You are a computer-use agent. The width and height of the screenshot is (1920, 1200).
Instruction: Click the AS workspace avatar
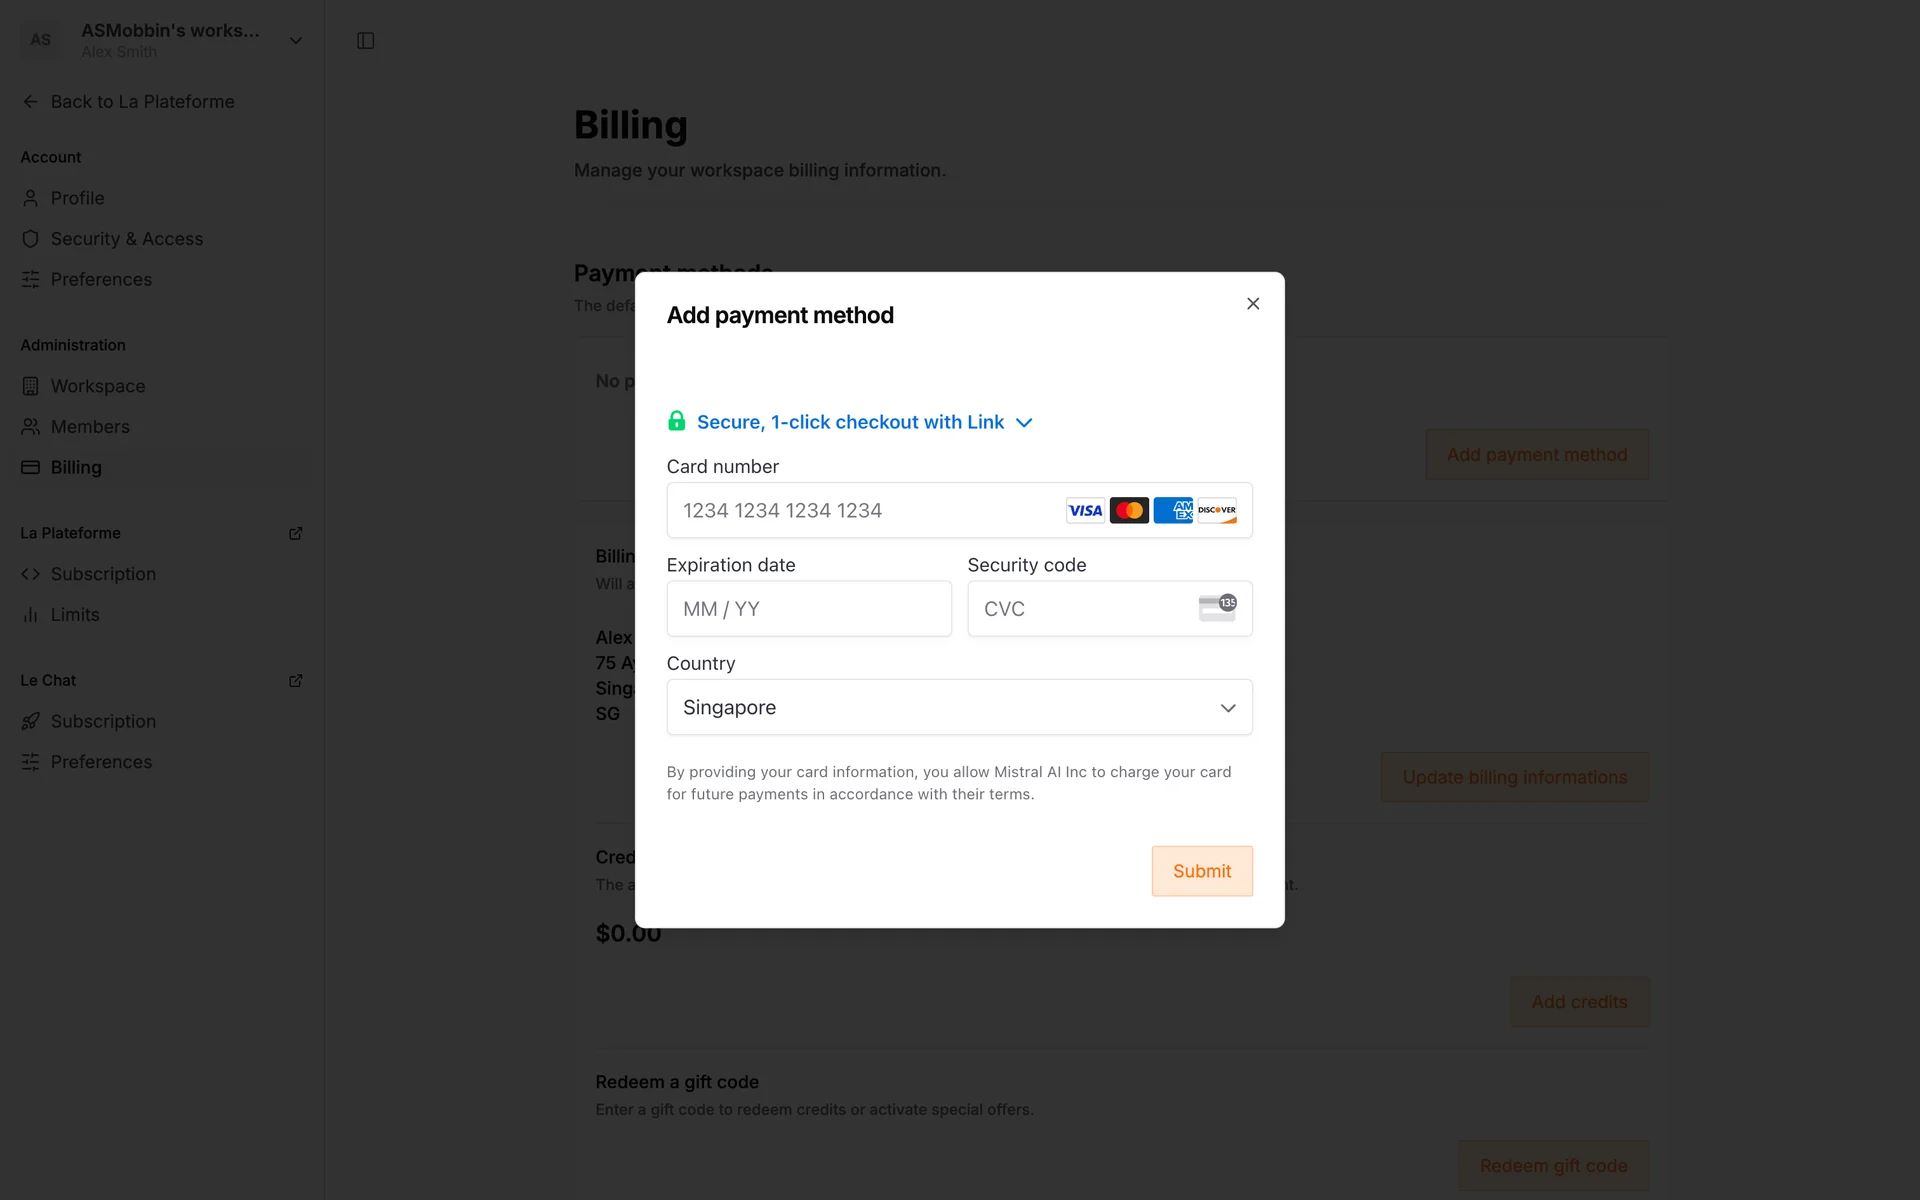click(41, 40)
